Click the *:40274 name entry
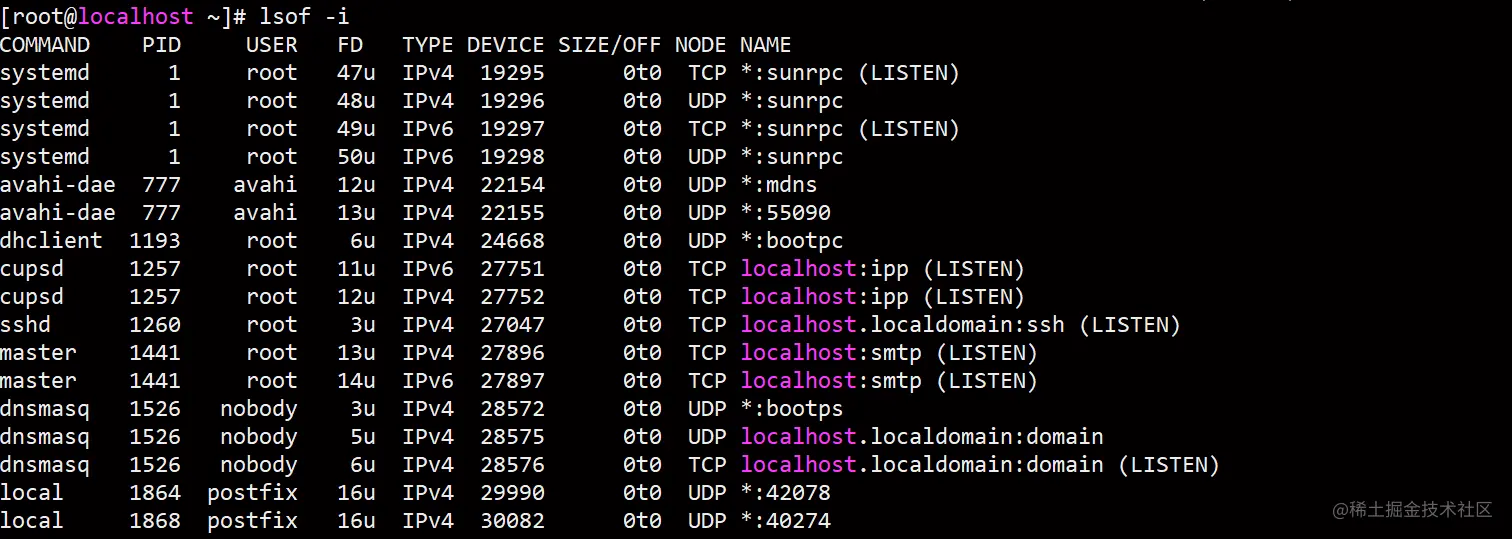Screen dimensions: 1512x539 coord(786,521)
